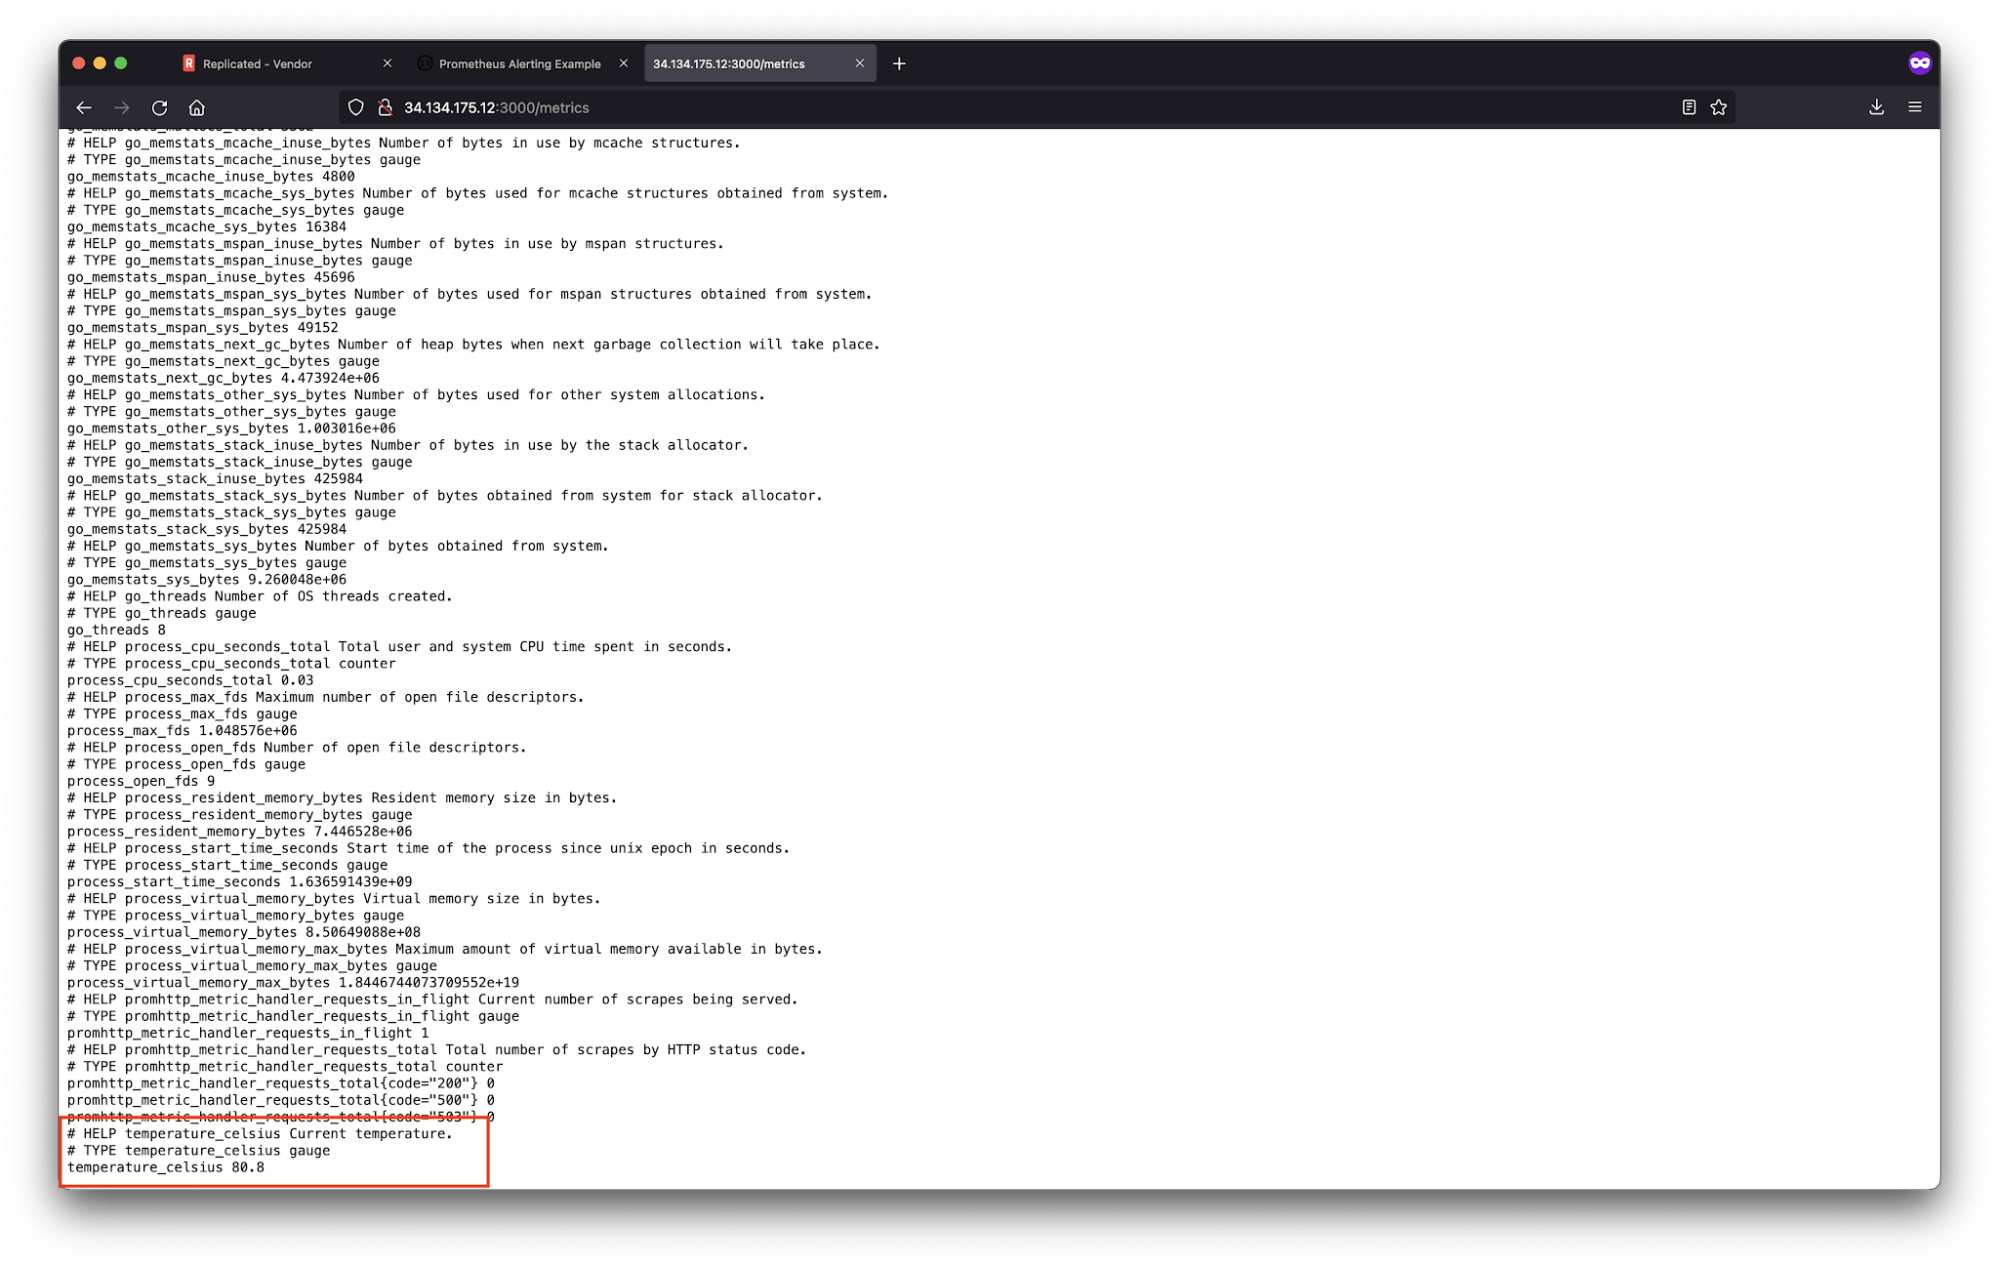This screenshot has height=1267, width=1999.
Task: Open a new tab with plus button
Action: tap(899, 63)
